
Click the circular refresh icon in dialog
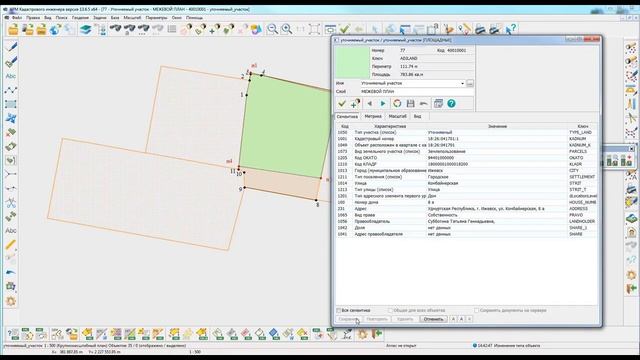tap(397, 104)
